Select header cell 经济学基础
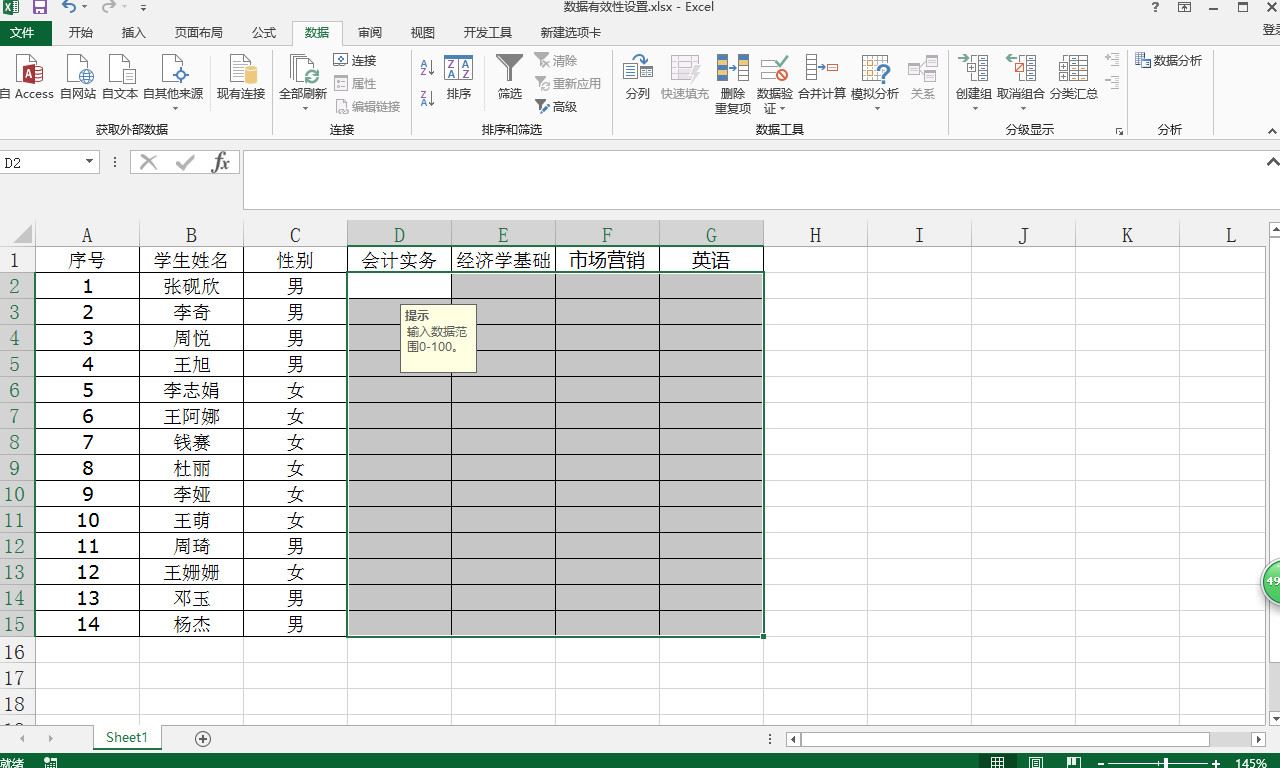Image resolution: width=1280 pixels, height=768 pixels. pos(503,260)
